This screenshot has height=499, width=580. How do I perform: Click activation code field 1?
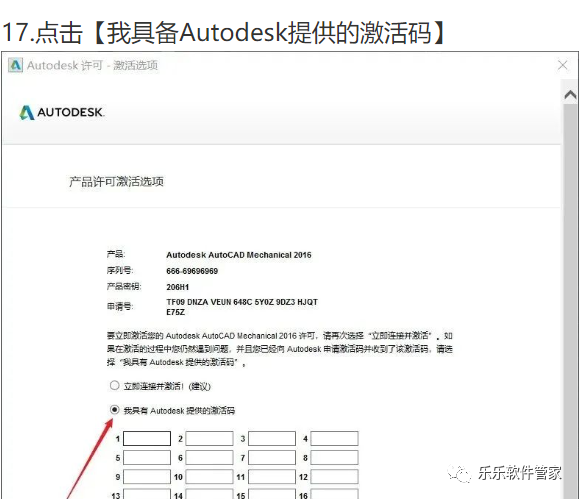147,438
